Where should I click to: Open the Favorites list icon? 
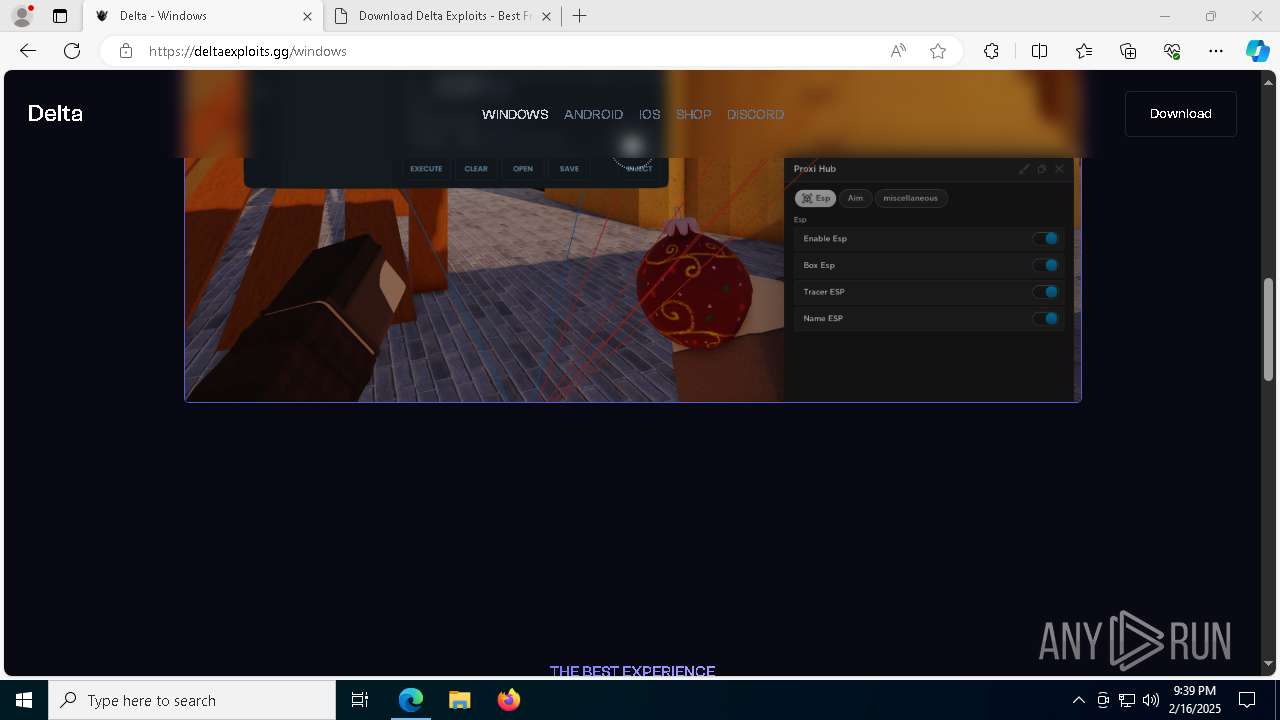(1084, 51)
